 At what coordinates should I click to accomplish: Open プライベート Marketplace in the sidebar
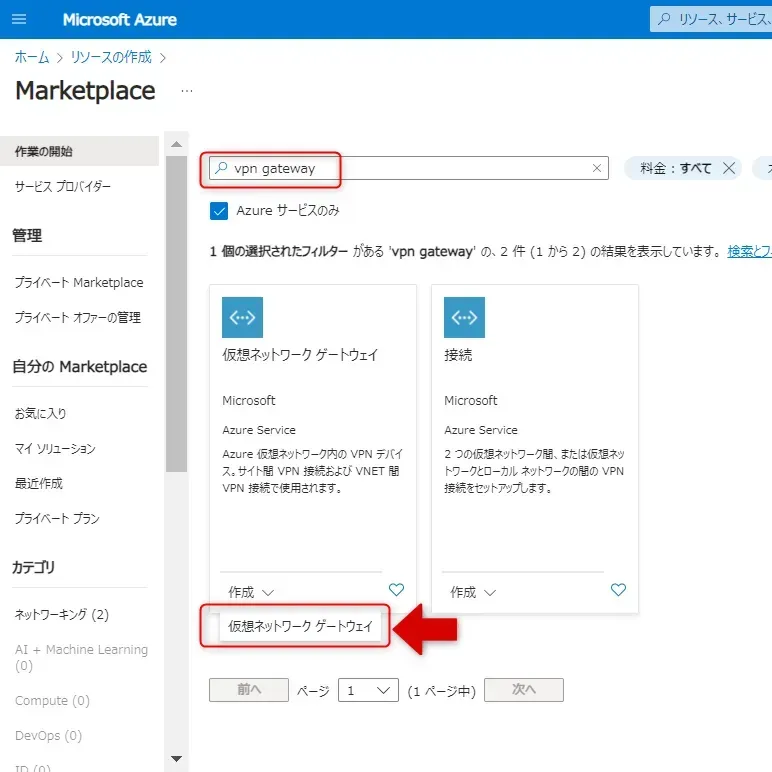coord(79,283)
